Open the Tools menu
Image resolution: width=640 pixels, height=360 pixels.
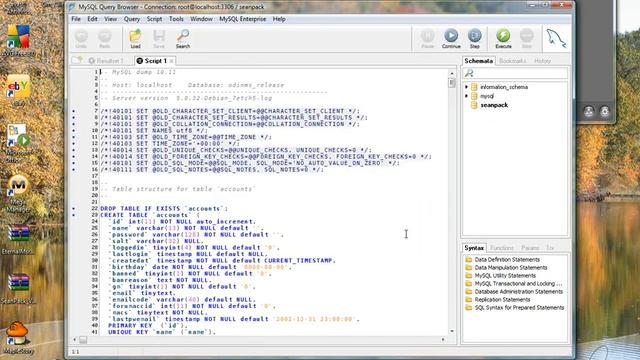(x=176, y=19)
